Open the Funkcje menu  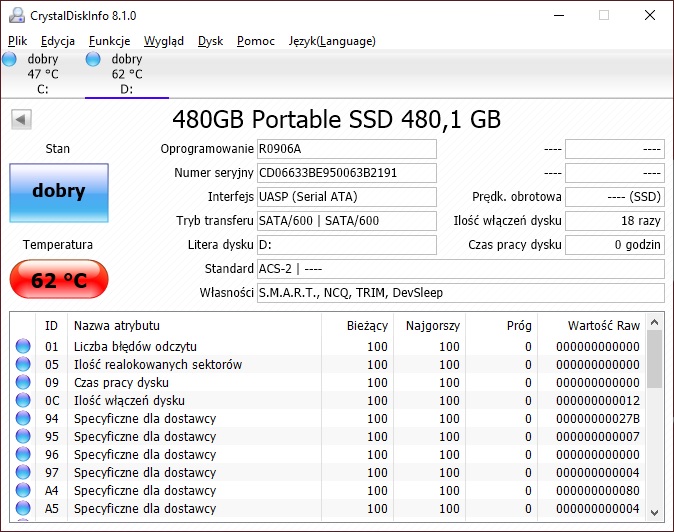tap(109, 41)
